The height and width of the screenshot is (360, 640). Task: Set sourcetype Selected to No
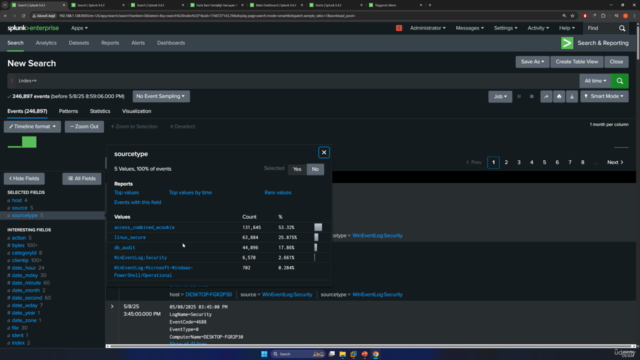tap(315, 169)
